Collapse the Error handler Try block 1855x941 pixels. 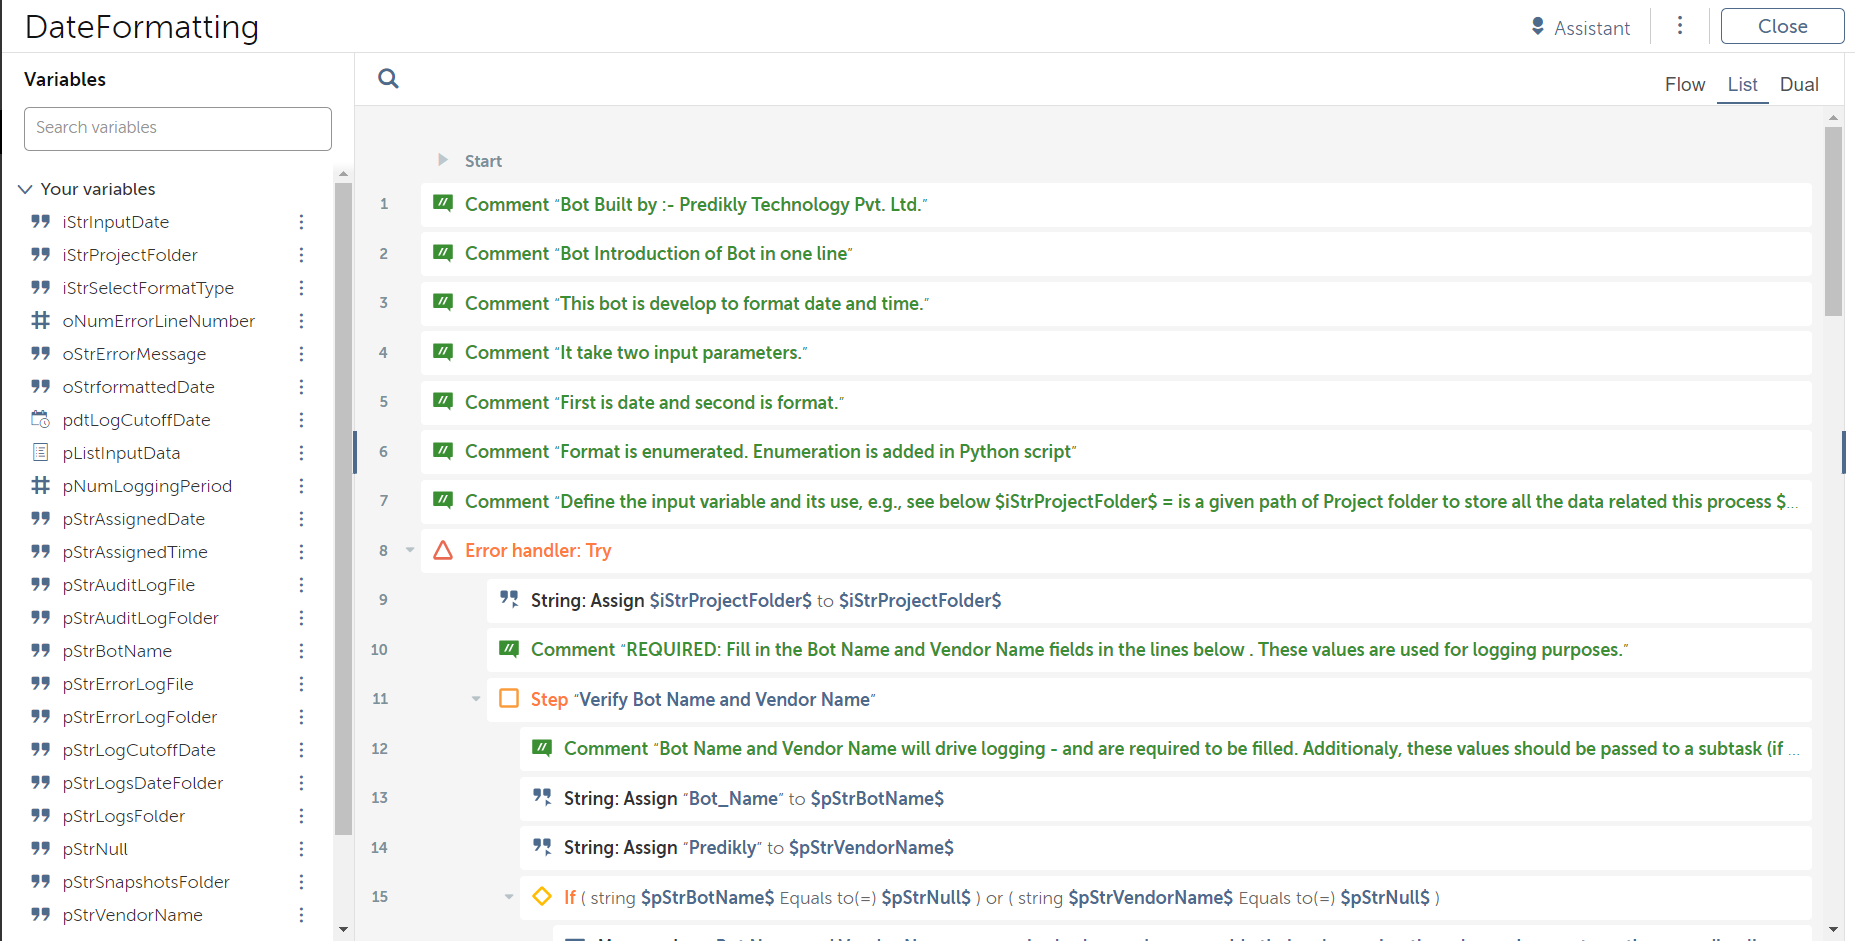[410, 550]
